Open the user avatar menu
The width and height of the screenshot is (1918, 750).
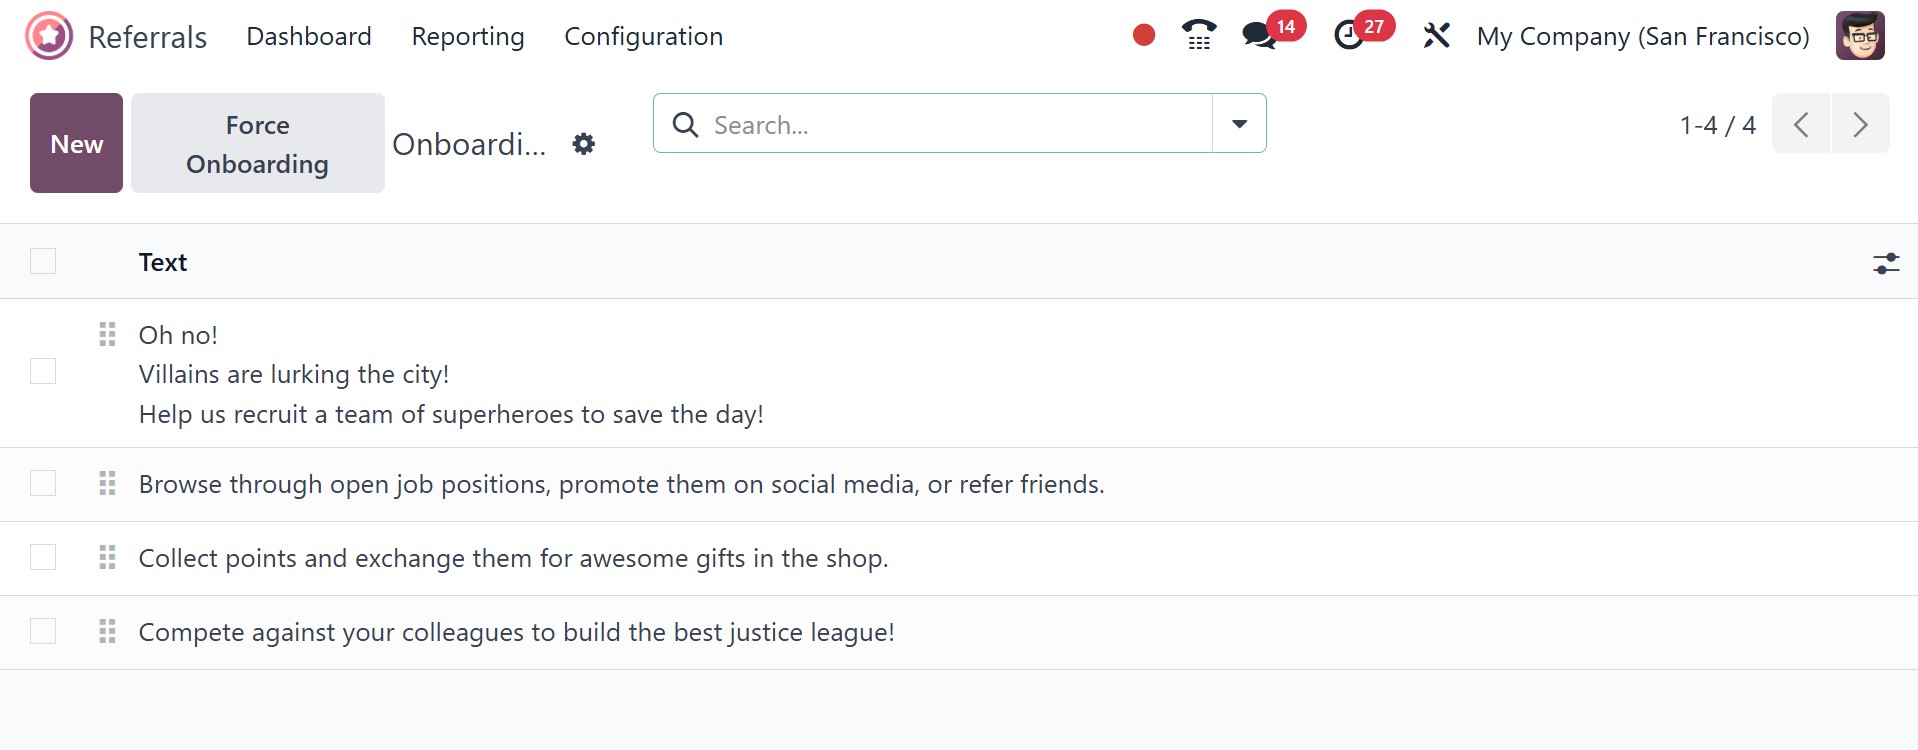[x=1860, y=36]
